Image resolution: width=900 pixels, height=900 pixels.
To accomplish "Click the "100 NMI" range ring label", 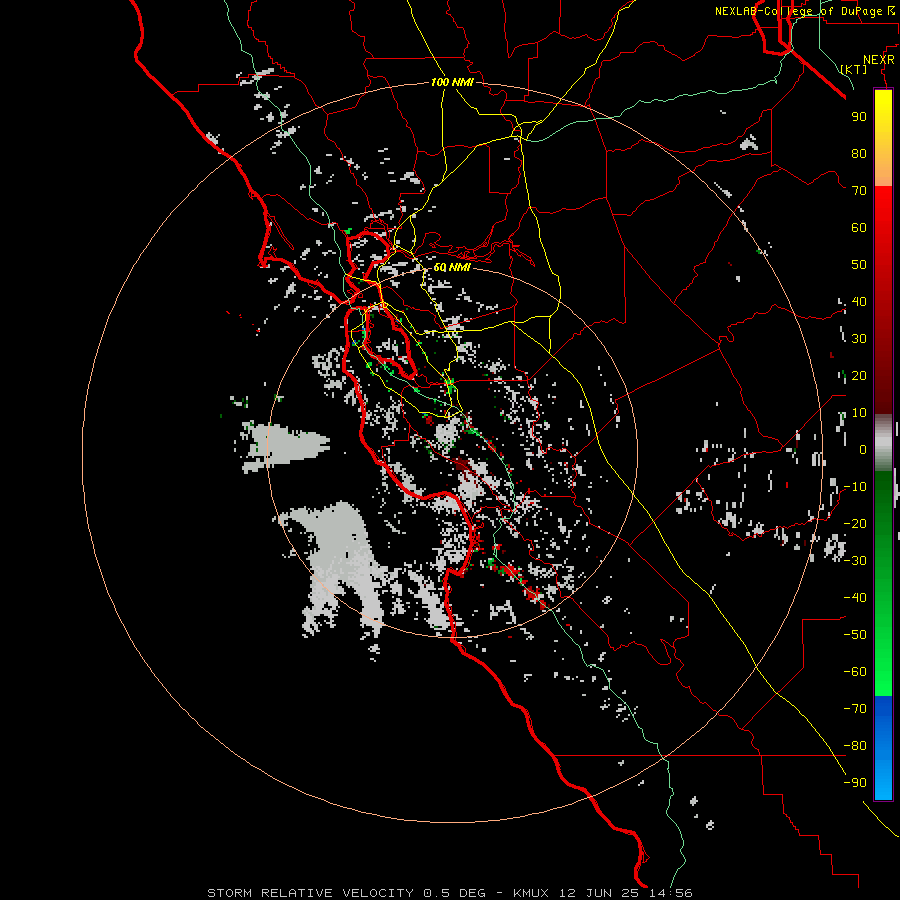I will pos(452,82).
